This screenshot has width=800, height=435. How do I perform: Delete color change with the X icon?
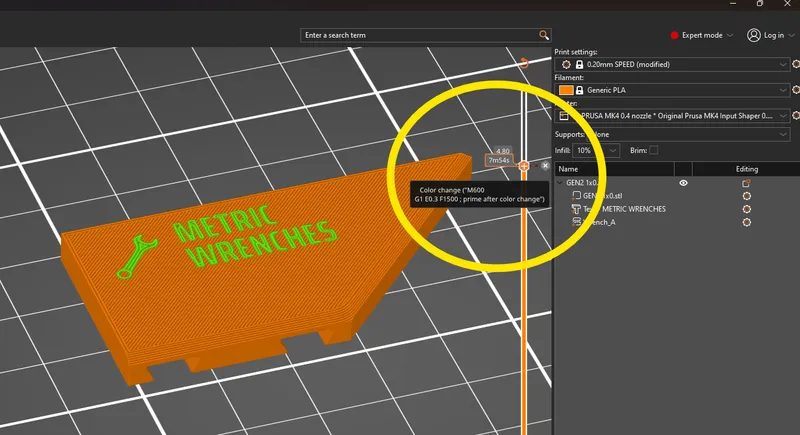pos(545,166)
